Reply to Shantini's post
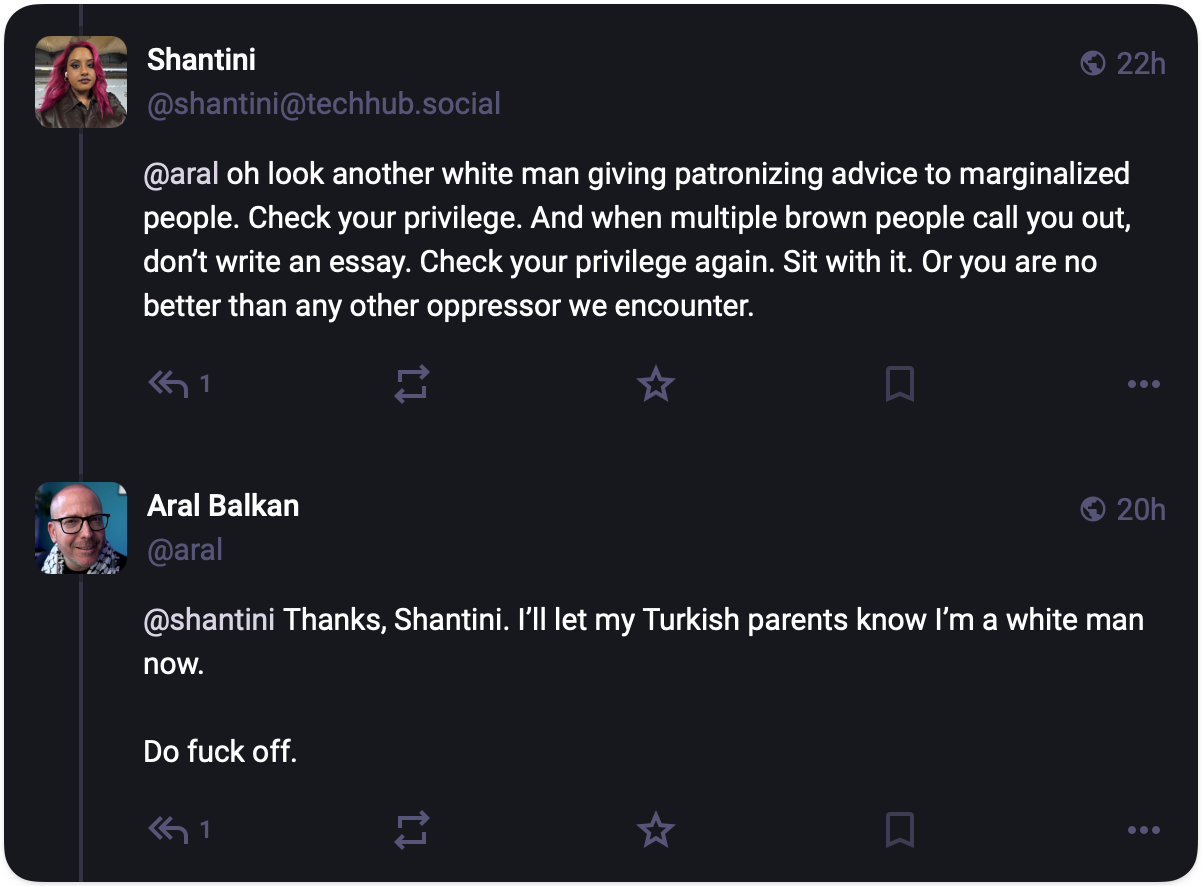The image size is (1202, 886). [x=169, y=384]
